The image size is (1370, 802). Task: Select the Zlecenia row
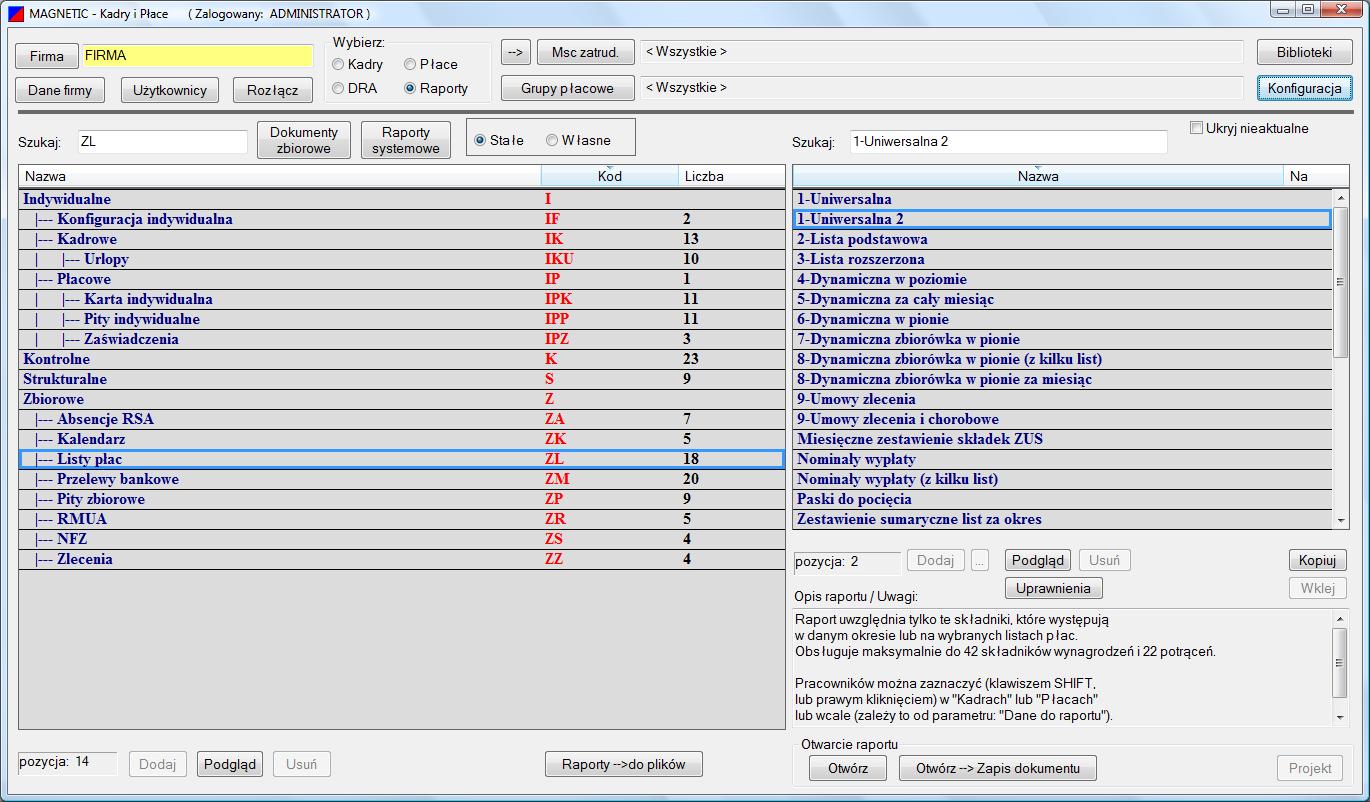[x=401, y=559]
